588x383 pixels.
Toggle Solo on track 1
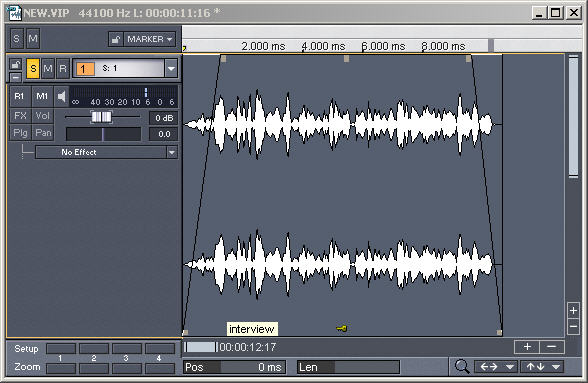tap(33, 69)
